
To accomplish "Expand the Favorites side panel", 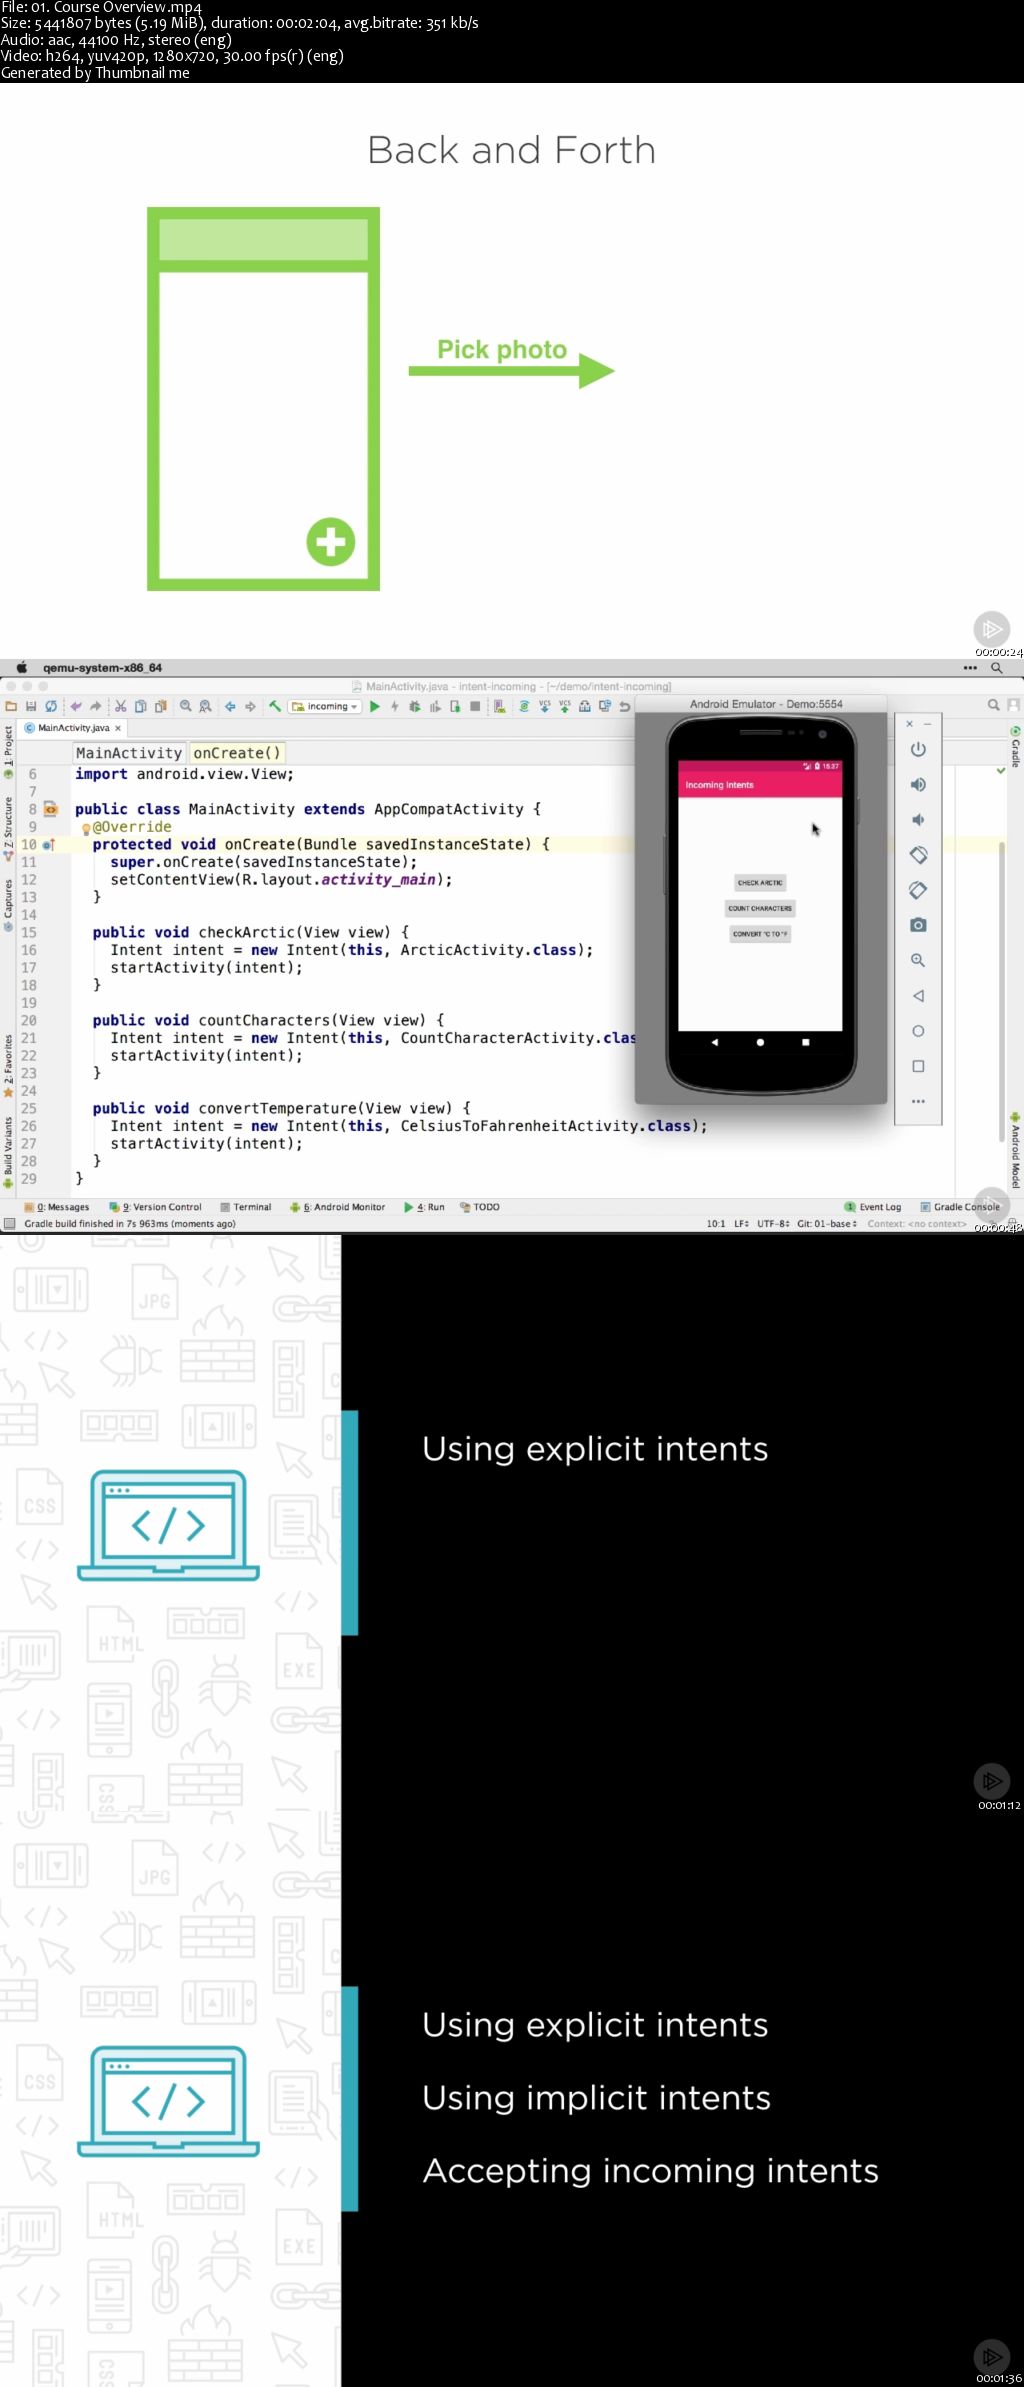I will point(8,1066).
